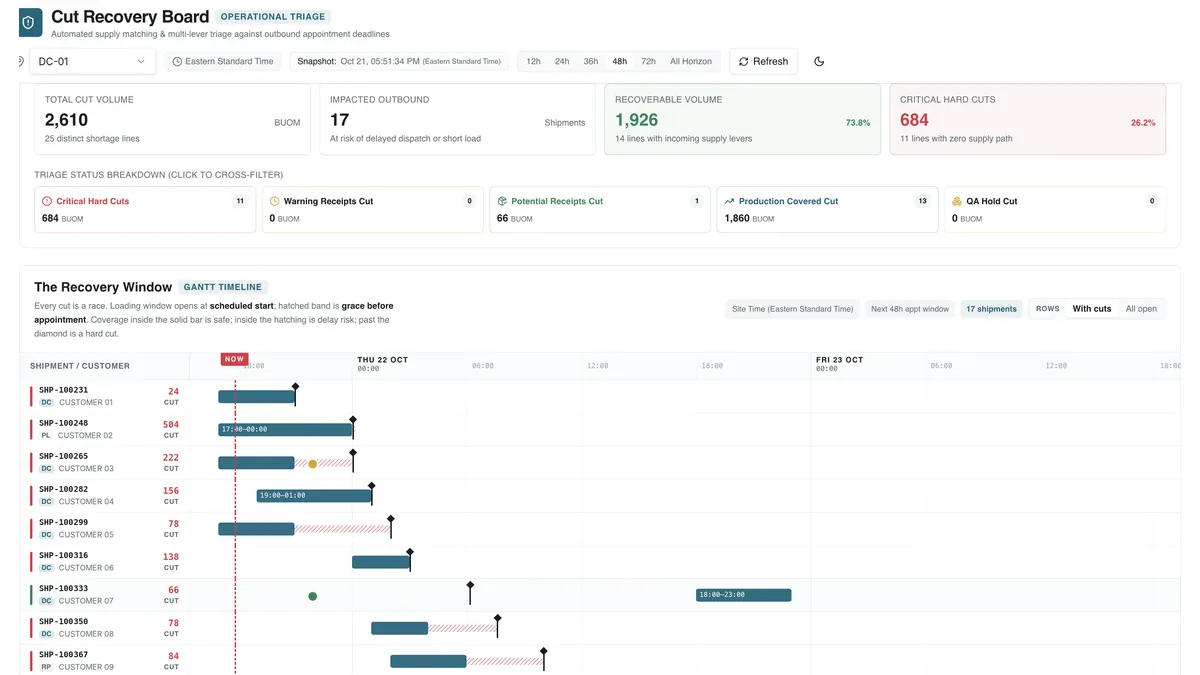Select shipment SHP-100299 row
The width and height of the screenshot is (1200, 675).
pyautogui.click(x=600, y=528)
